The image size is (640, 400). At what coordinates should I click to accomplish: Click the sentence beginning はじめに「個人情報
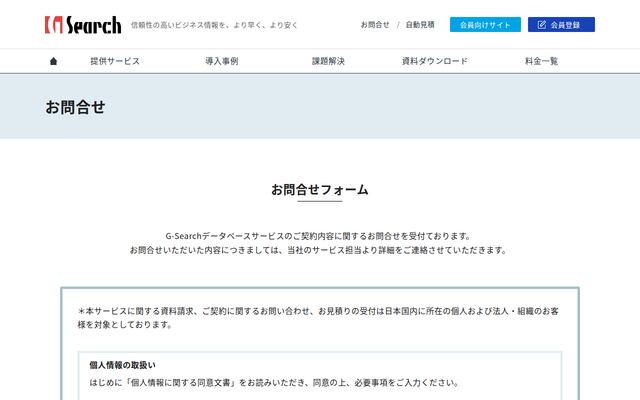pyautogui.click(x=274, y=382)
